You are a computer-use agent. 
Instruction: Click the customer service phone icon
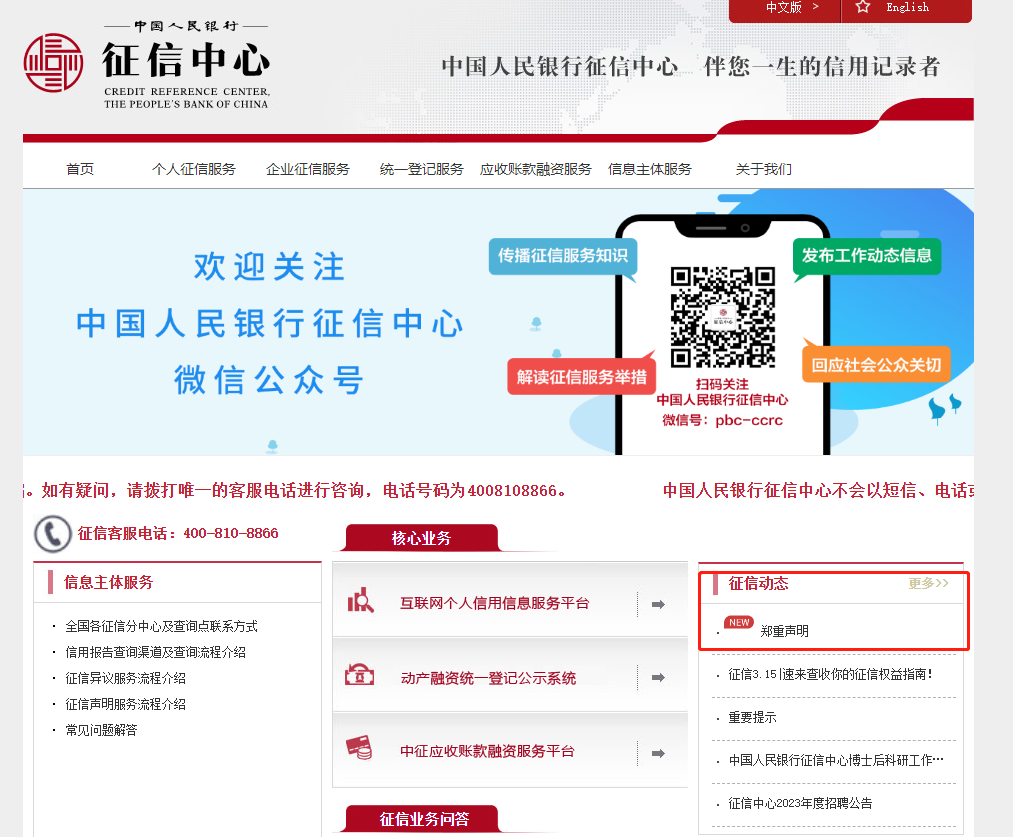tap(52, 534)
